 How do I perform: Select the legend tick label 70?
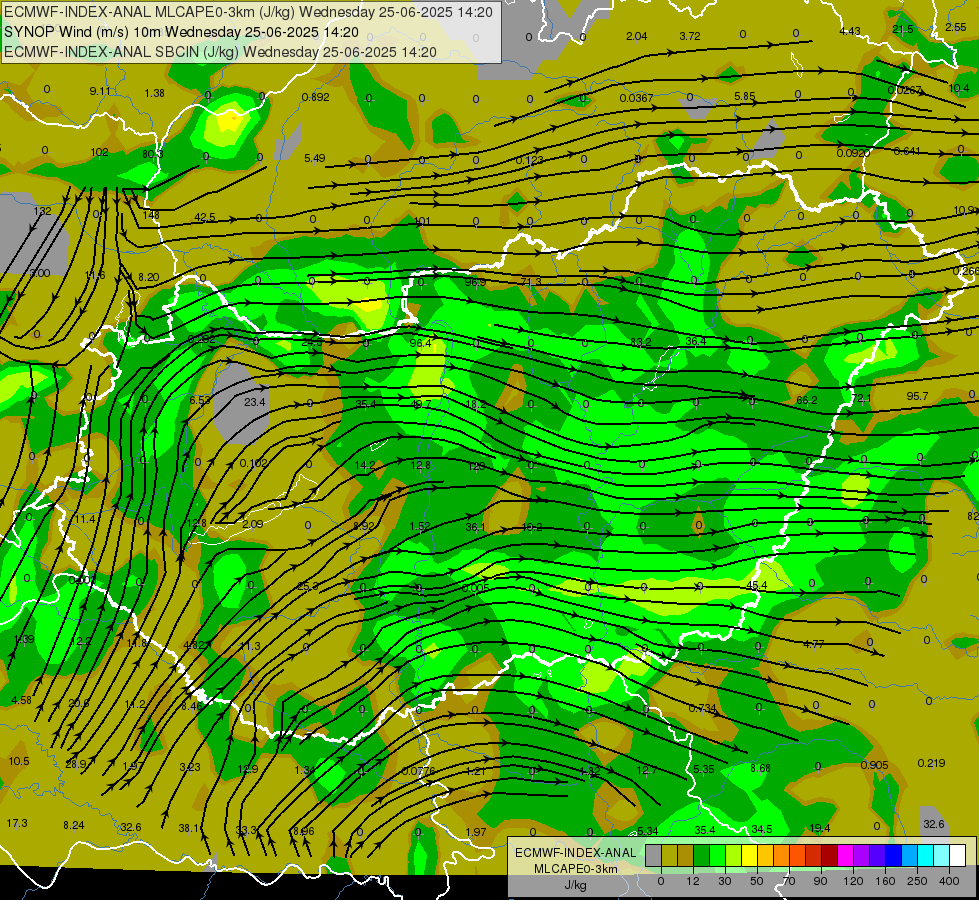(x=789, y=881)
